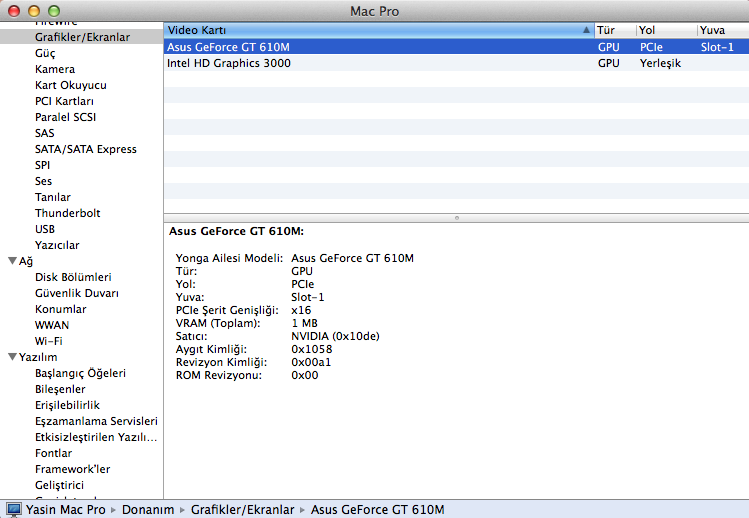Click the green zoom window button

pyautogui.click(x=54, y=11)
